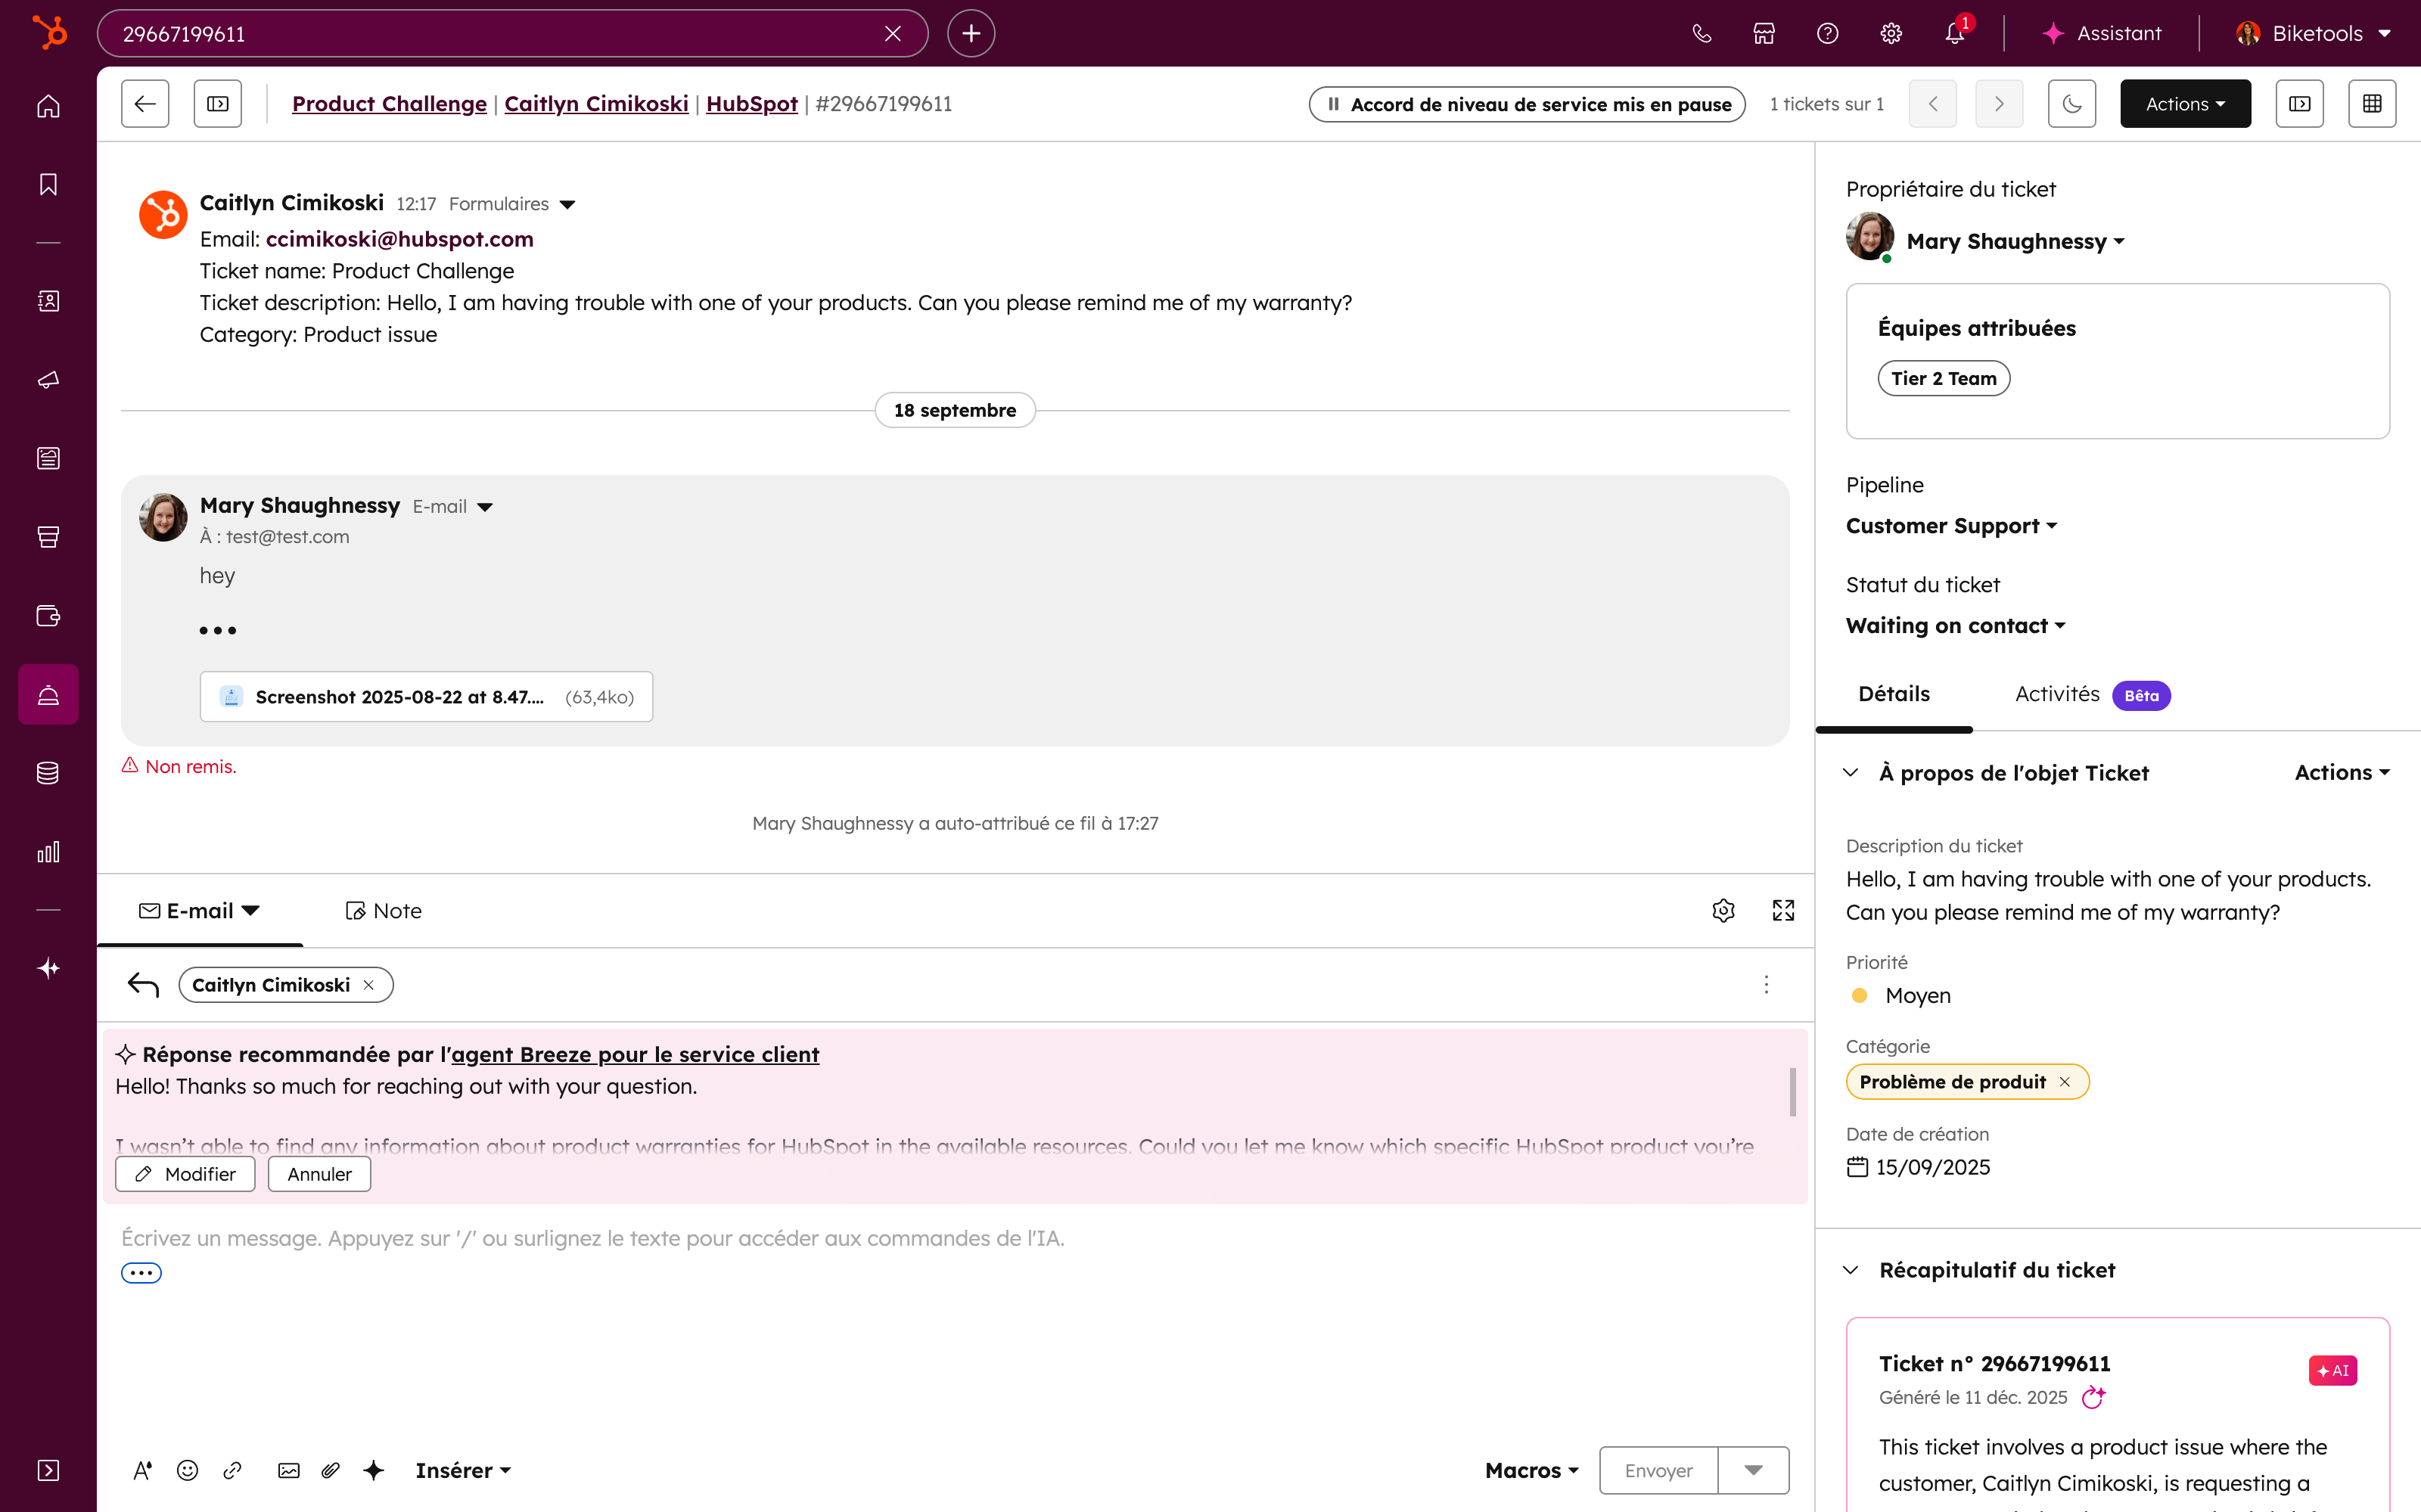Open the Reporting bar chart icon
The width and height of the screenshot is (2421, 1512).
[x=47, y=852]
